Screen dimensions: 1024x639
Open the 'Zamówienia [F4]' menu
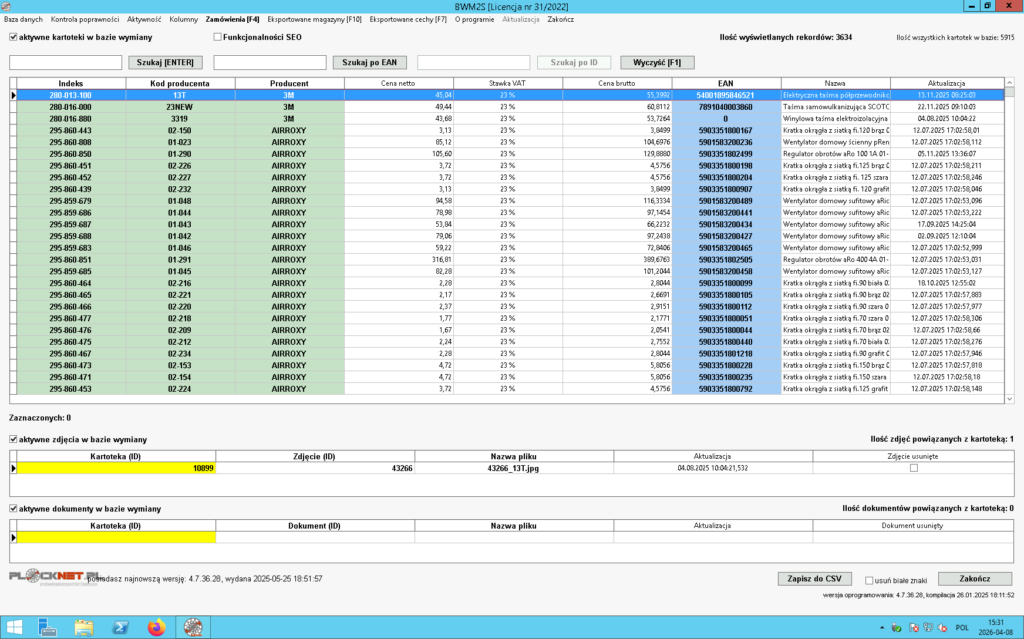(232, 19)
